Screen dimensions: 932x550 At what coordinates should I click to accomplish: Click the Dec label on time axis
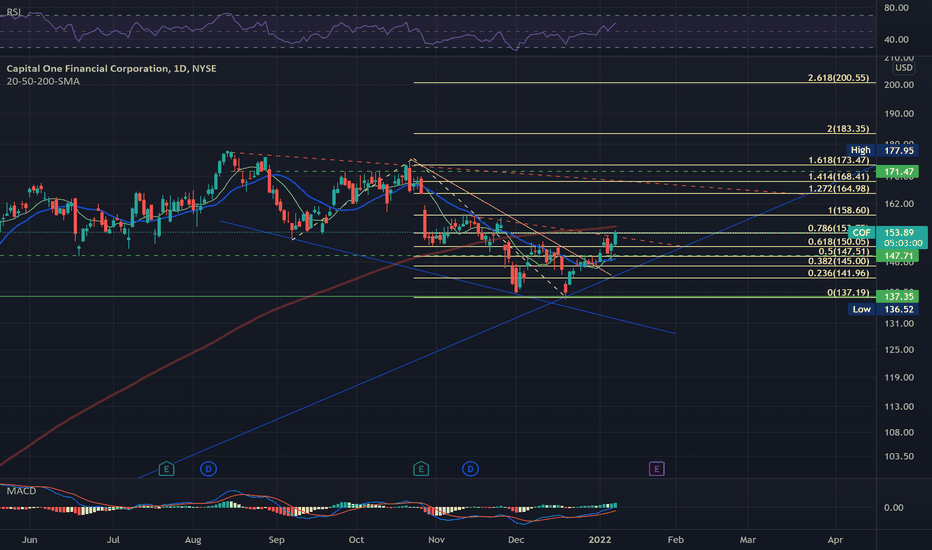(516, 540)
